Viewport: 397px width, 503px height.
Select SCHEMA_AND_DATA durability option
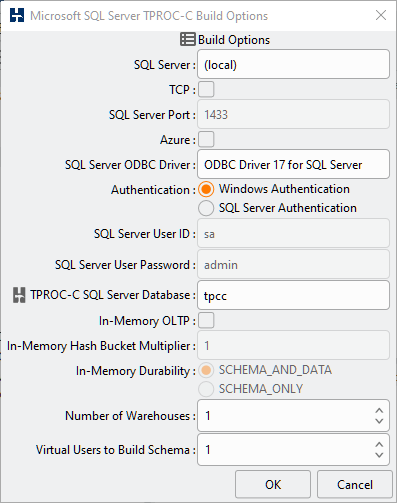coord(206,370)
